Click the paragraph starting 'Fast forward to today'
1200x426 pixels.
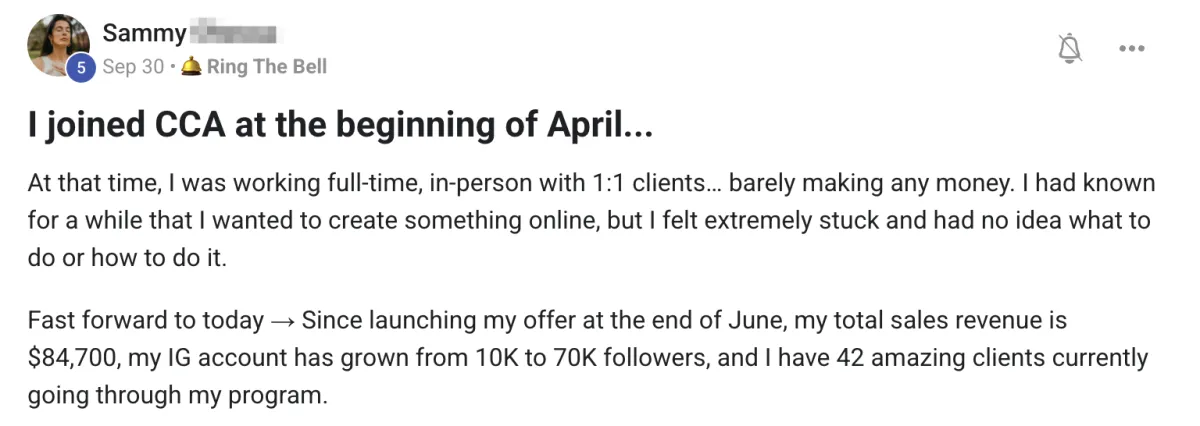point(588,358)
